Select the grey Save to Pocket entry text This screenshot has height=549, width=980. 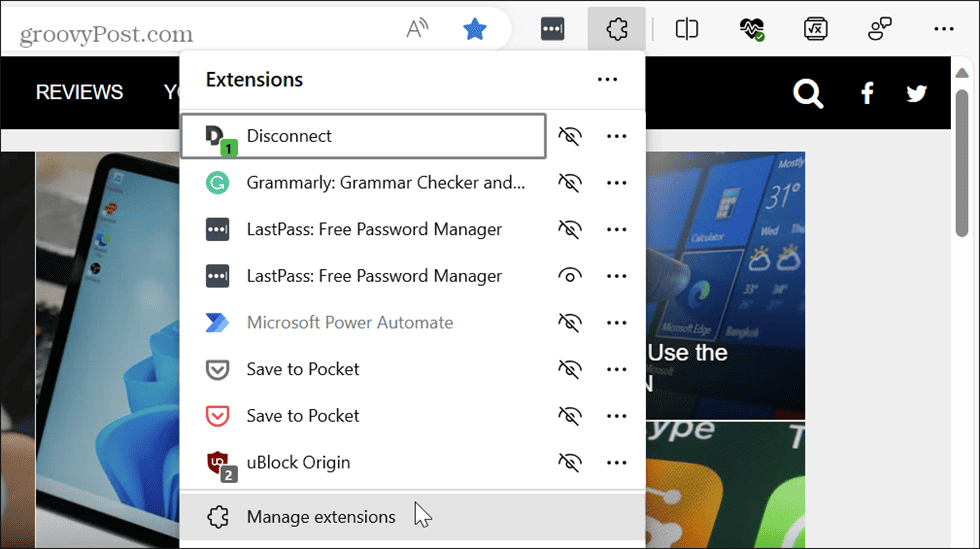302,370
